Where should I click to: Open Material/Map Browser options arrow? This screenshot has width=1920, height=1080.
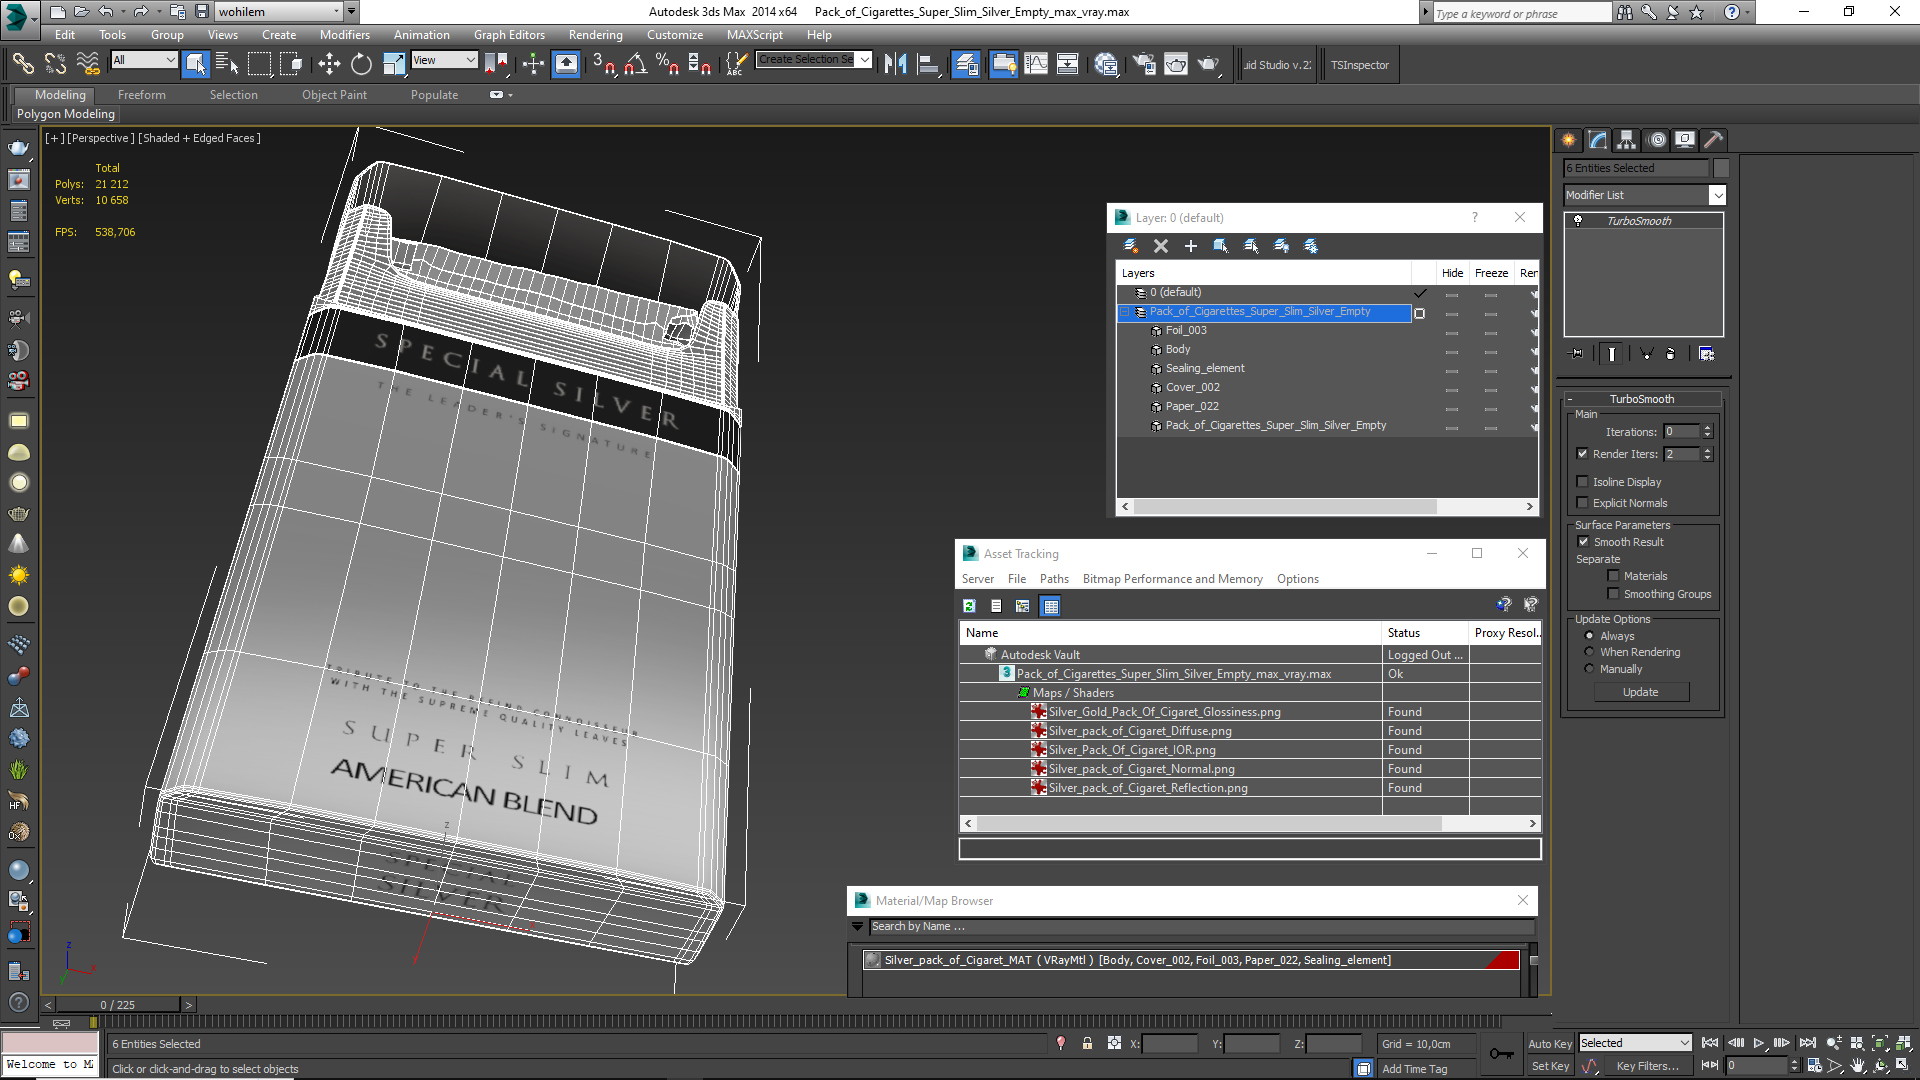(857, 927)
